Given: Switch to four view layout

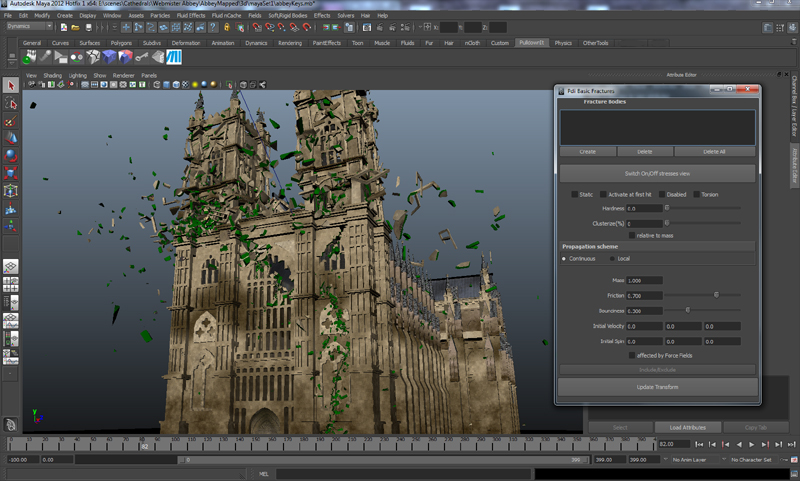Looking at the screenshot, I should pyautogui.click(x=11, y=285).
